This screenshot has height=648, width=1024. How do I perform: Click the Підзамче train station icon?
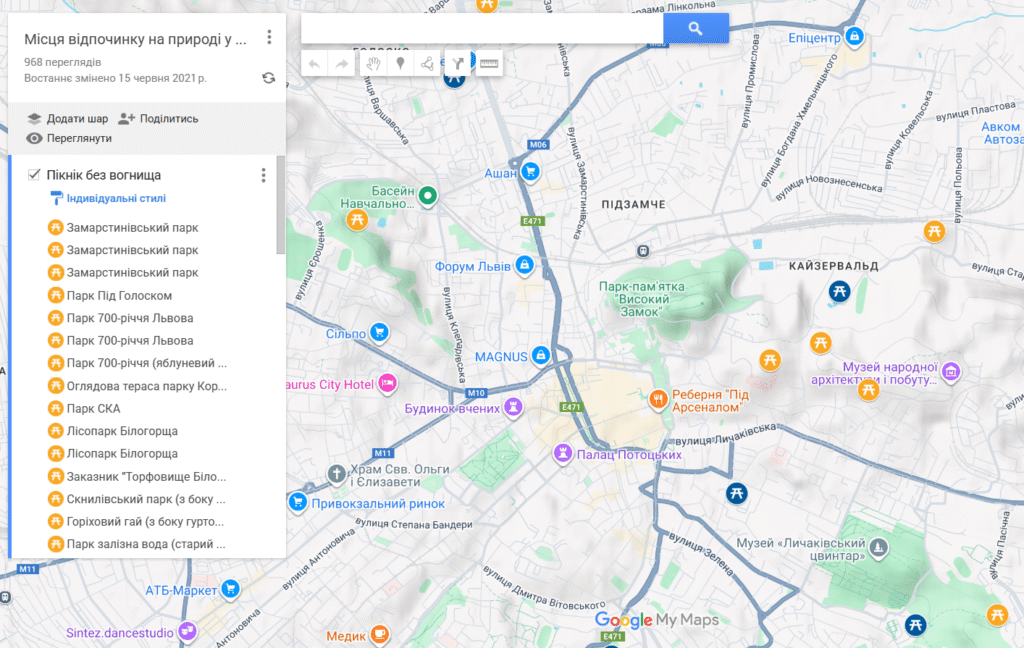tap(643, 251)
